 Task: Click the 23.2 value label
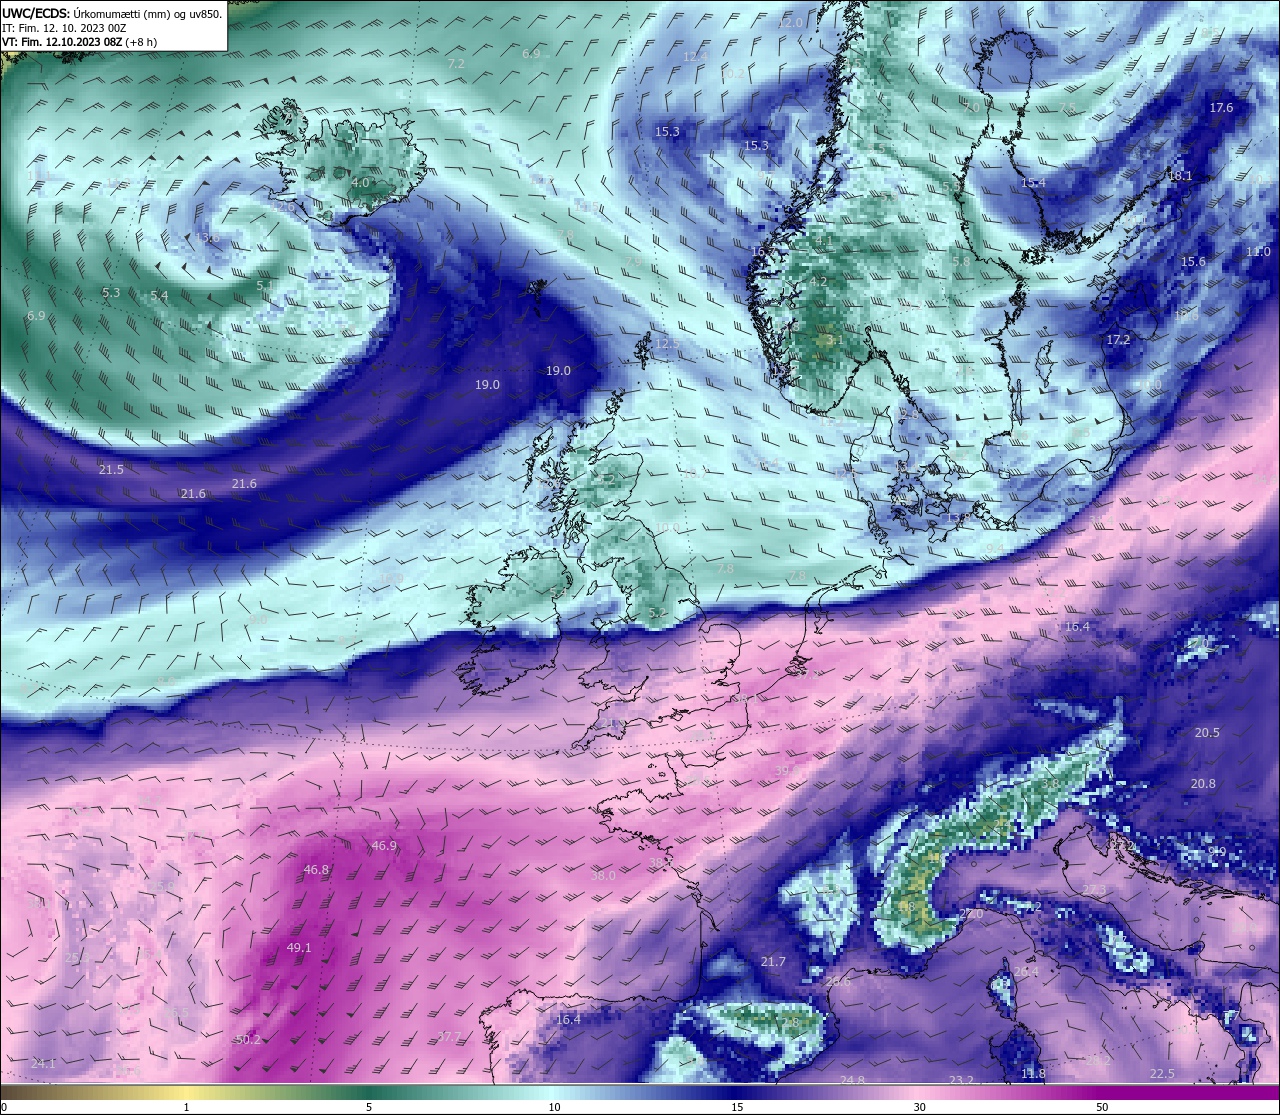[961, 1080]
